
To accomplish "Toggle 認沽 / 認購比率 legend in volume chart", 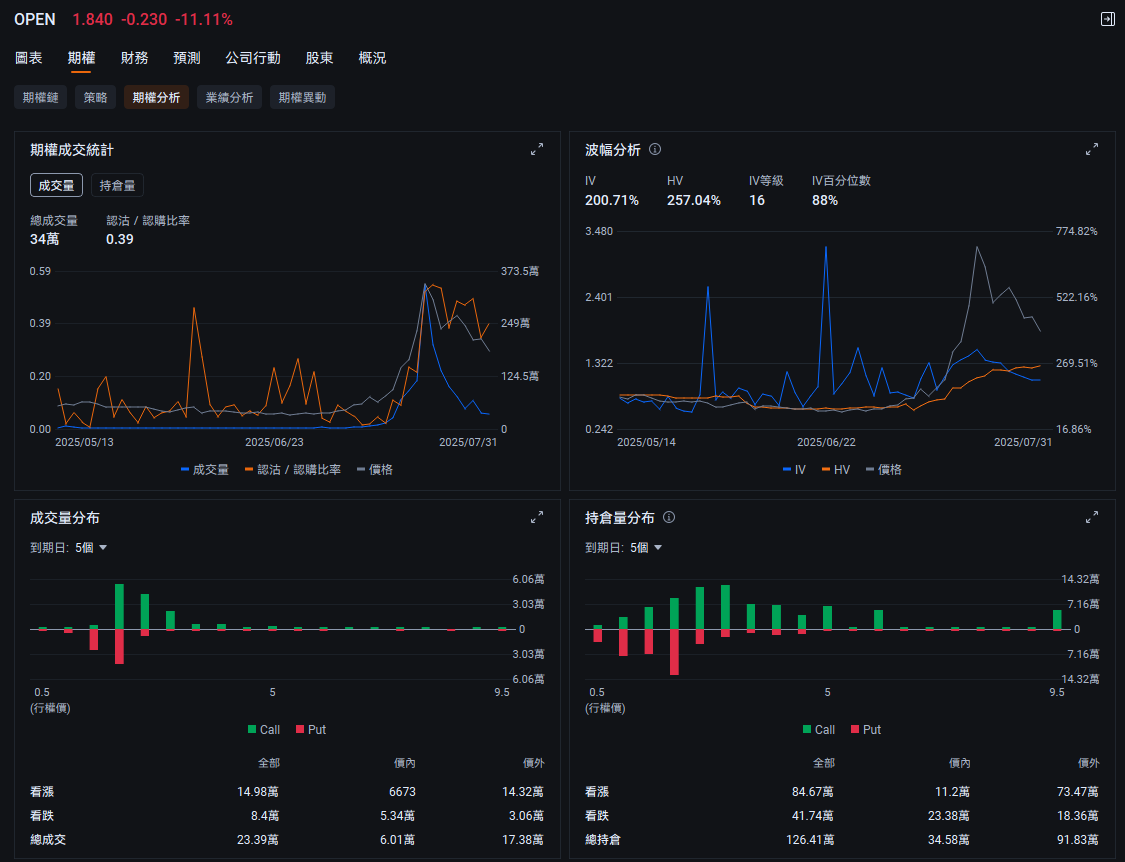I will coord(292,469).
